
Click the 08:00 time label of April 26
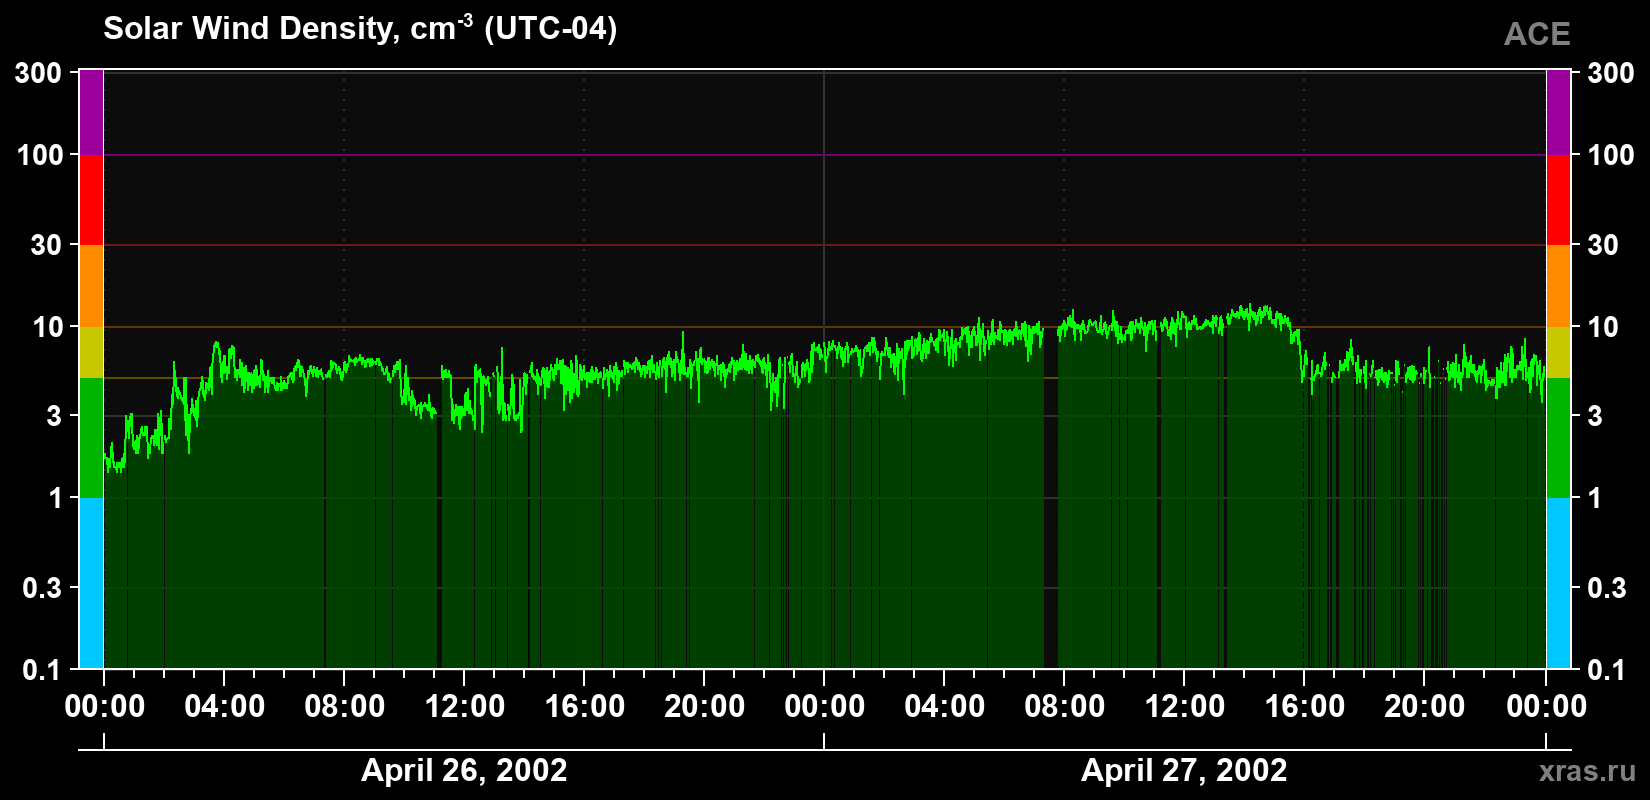tap(344, 707)
